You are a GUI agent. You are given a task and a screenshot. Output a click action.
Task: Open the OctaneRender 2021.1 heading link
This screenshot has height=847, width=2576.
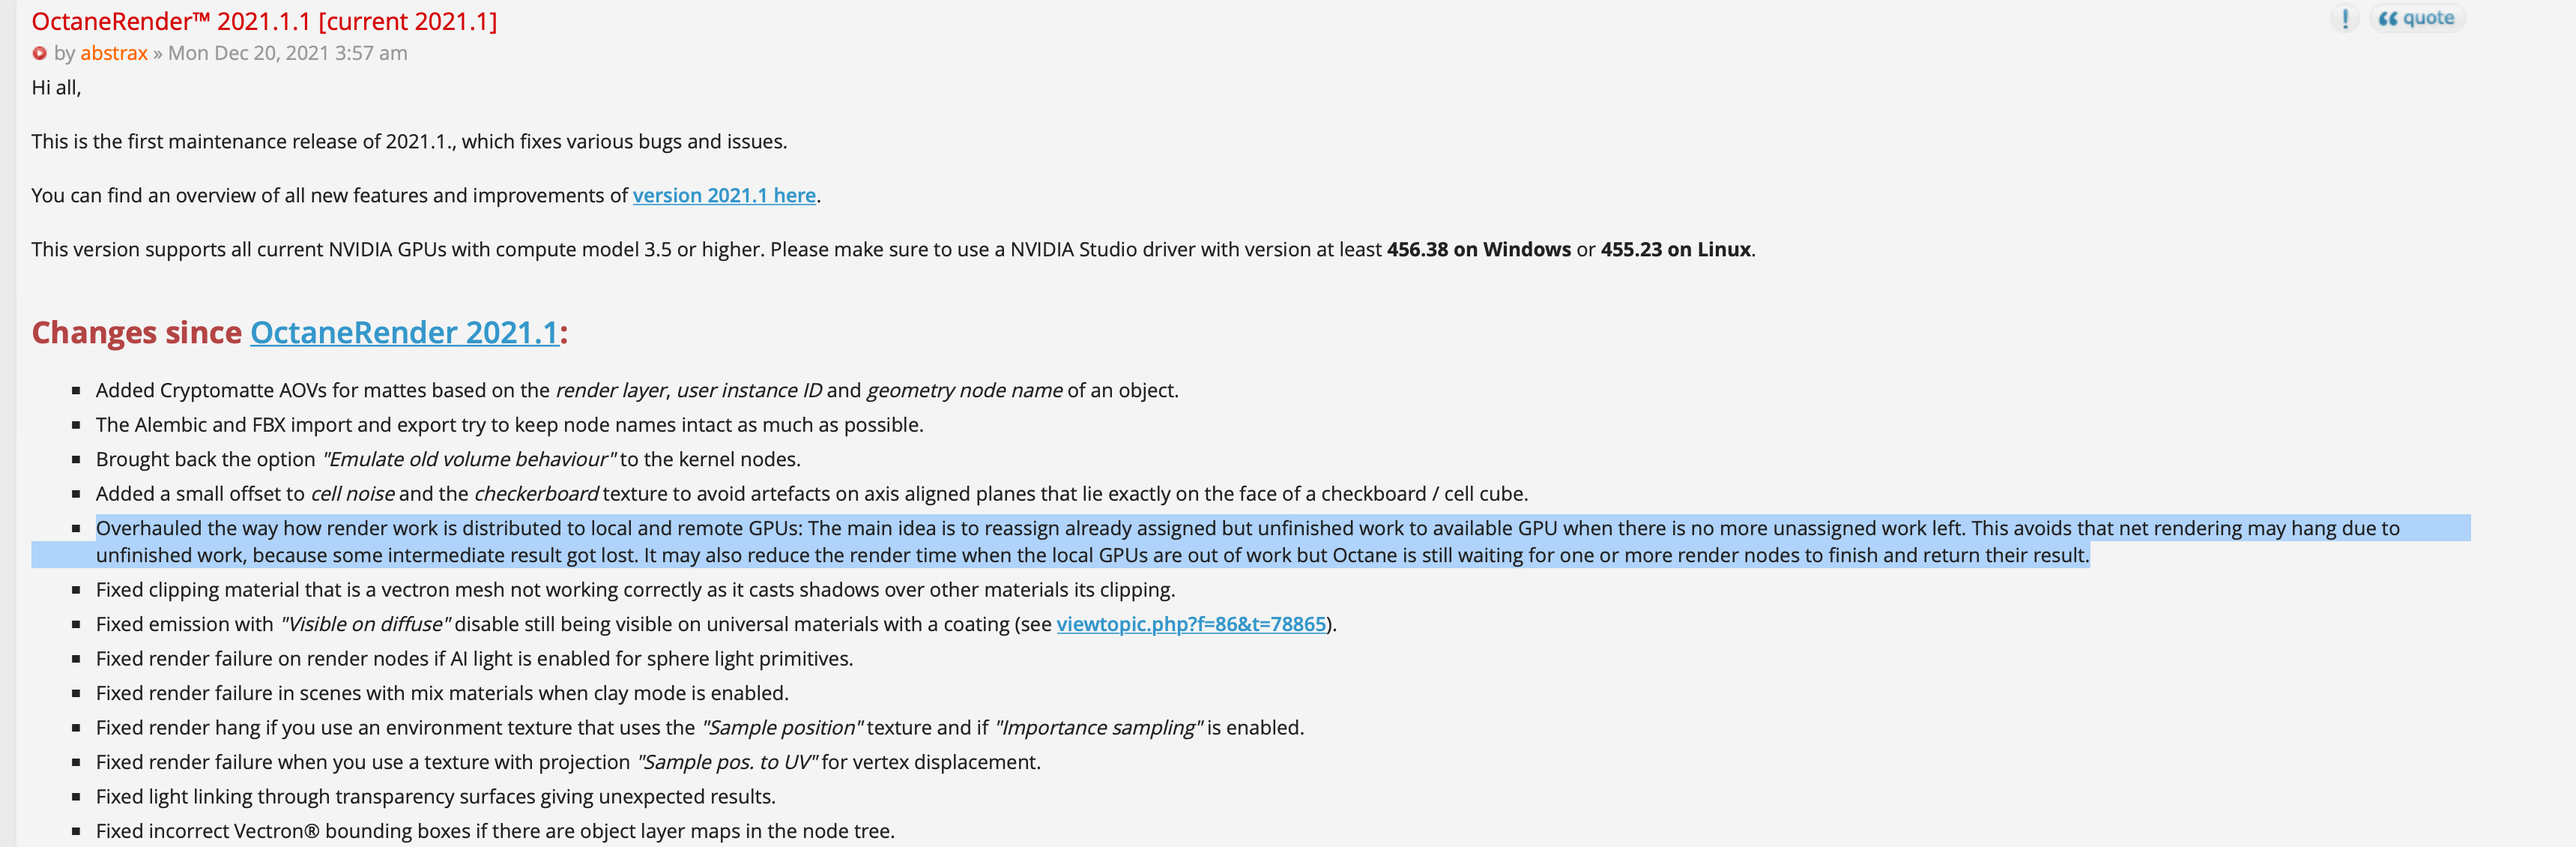click(404, 333)
